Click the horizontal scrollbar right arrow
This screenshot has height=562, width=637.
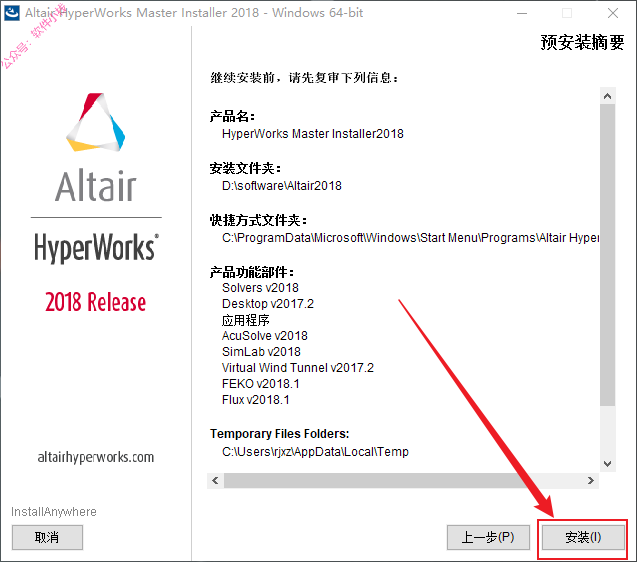pyautogui.click(x=591, y=480)
